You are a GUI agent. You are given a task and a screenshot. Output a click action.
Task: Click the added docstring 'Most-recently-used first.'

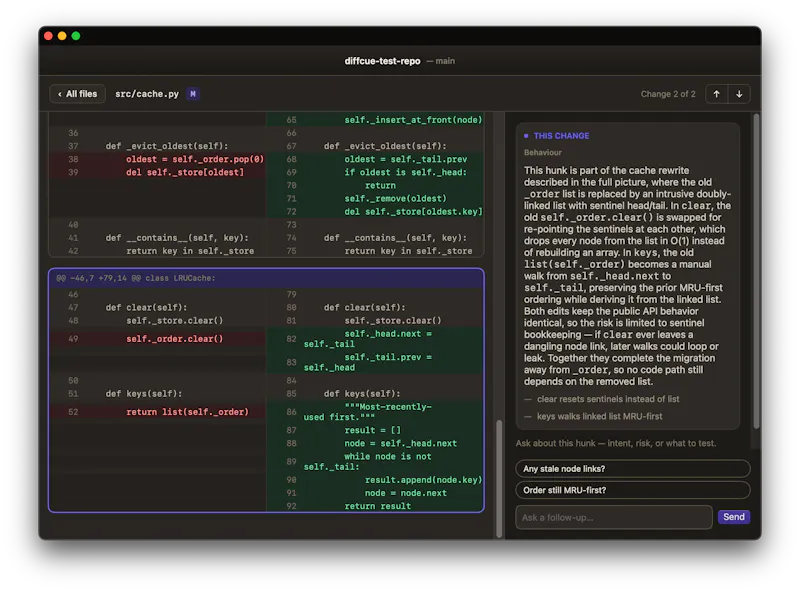(368, 412)
